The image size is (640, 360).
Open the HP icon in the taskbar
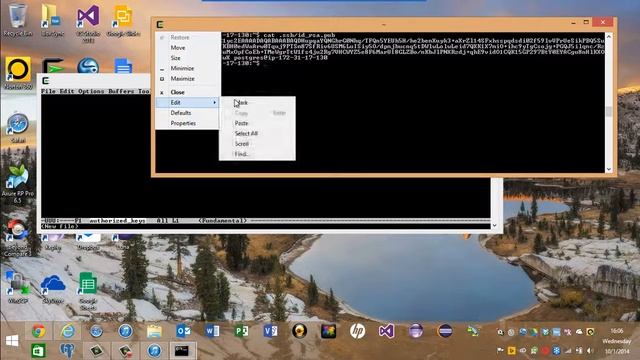pyautogui.click(x=357, y=331)
